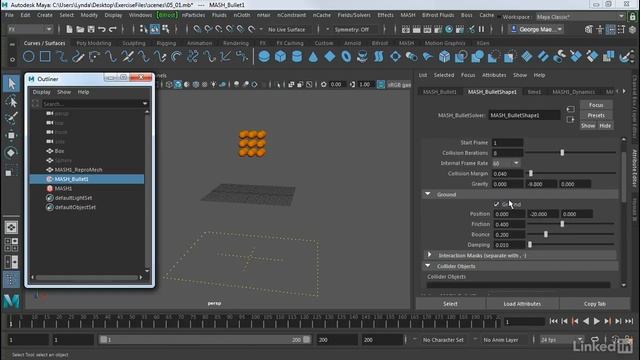This screenshot has height=360, width=640.
Task: Create a NURBS torus from shelf
Action: 346,56
